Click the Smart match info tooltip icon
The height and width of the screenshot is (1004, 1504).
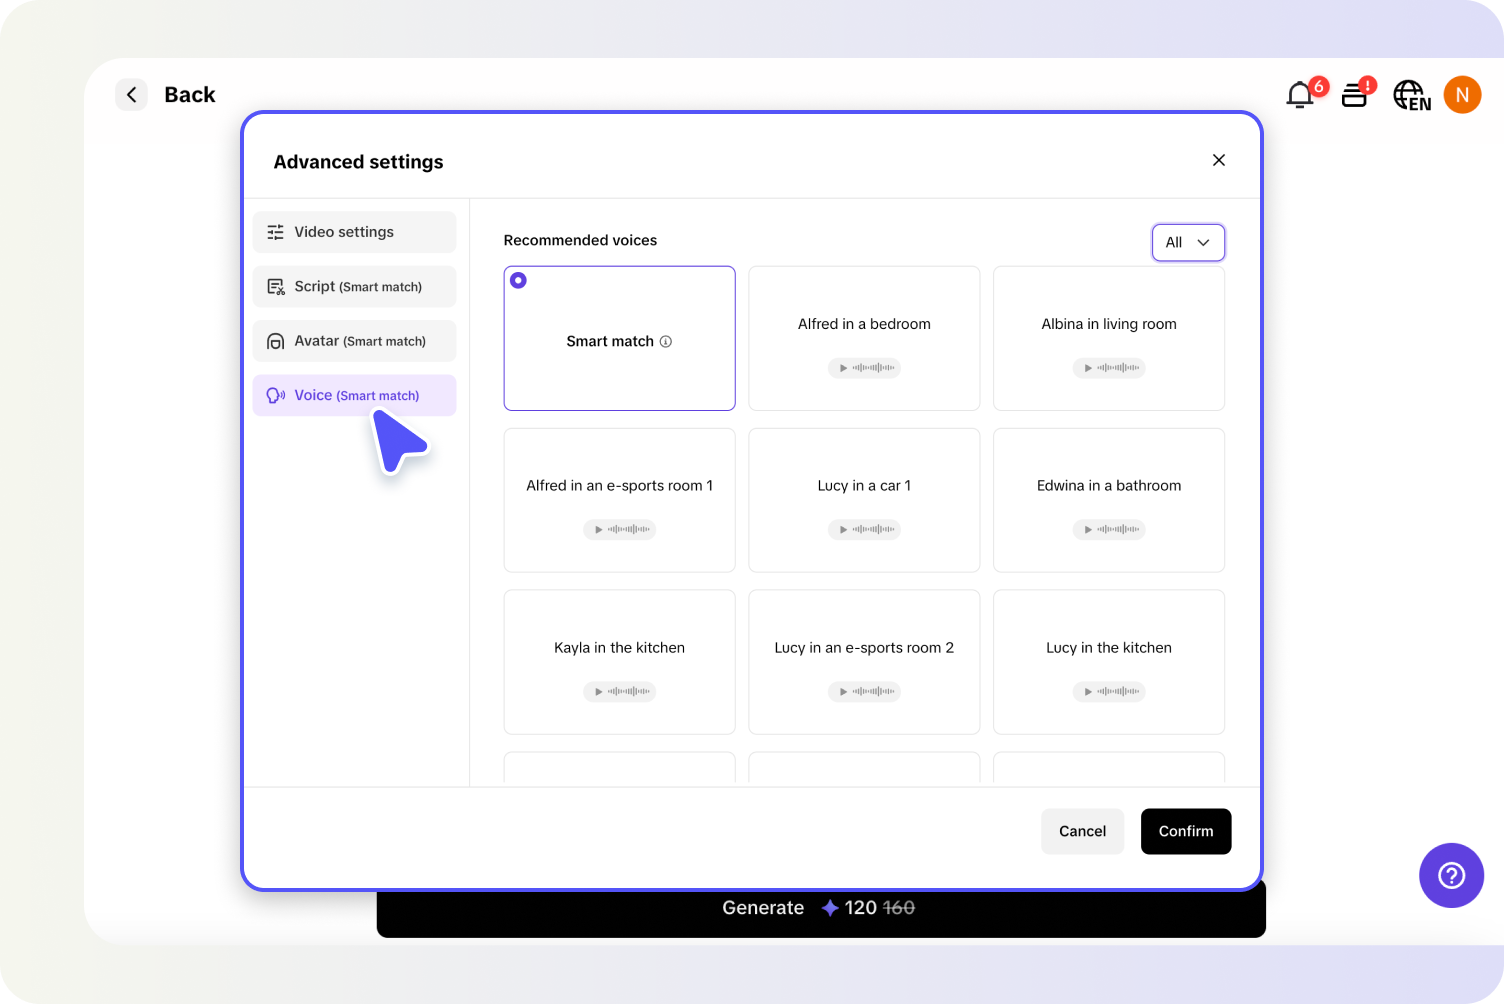click(x=666, y=341)
